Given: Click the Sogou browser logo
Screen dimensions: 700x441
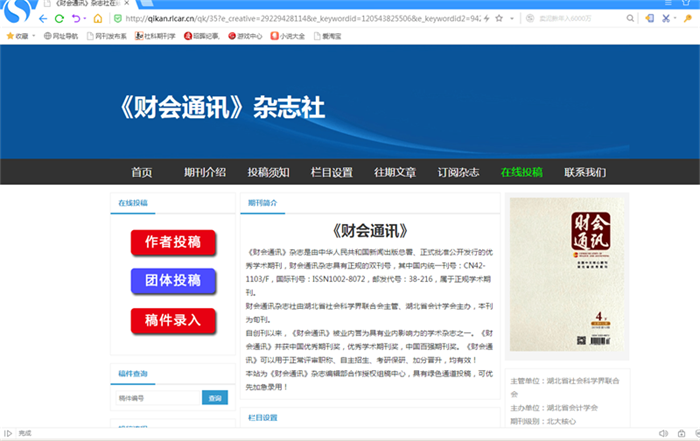Looking at the screenshot, I should (x=19, y=11).
